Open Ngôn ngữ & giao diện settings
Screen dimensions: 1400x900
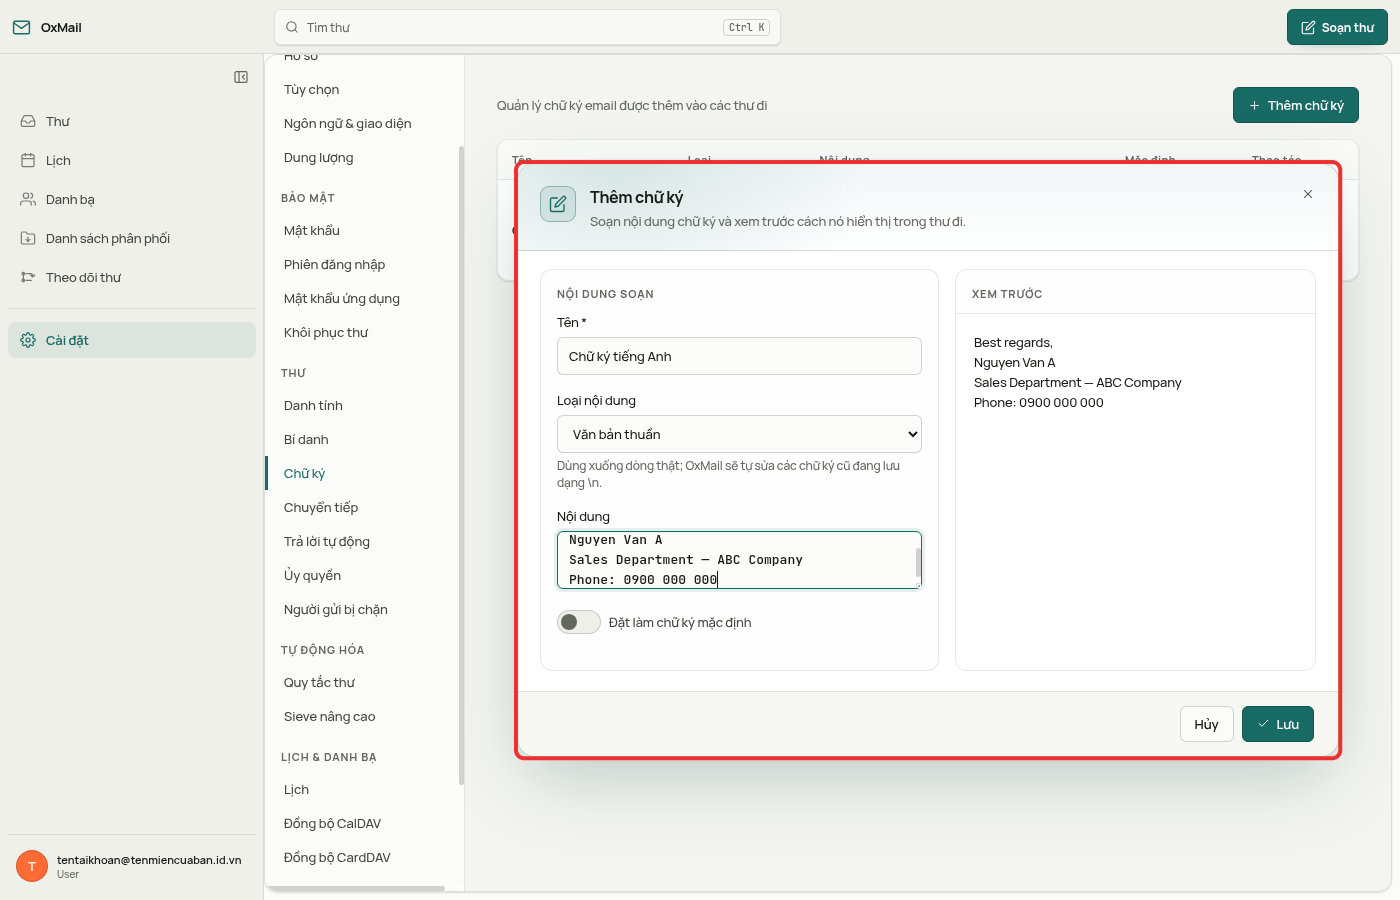coord(348,123)
